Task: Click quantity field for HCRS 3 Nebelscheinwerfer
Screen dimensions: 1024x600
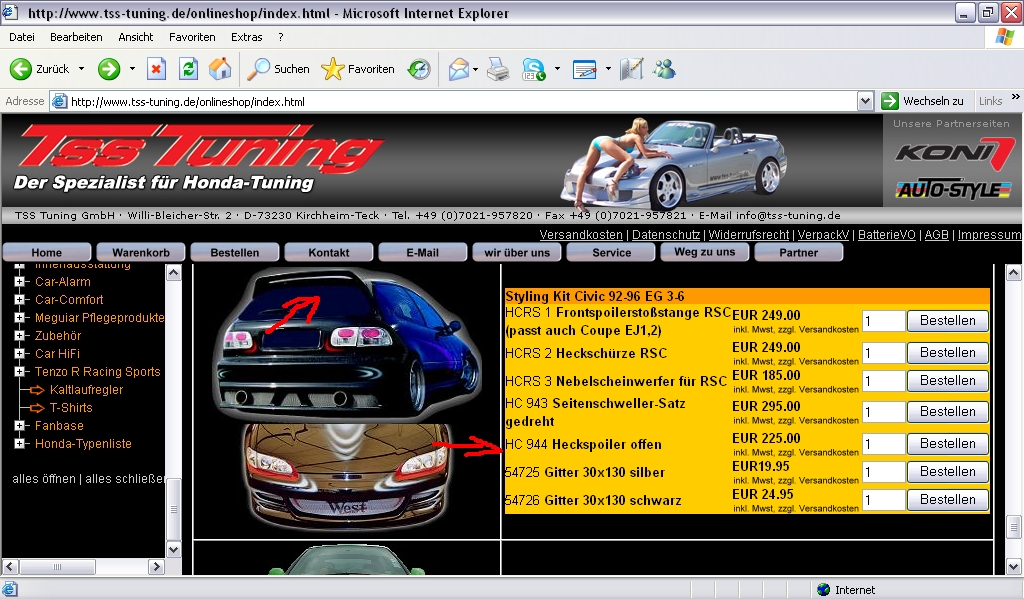Action: point(884,381)
